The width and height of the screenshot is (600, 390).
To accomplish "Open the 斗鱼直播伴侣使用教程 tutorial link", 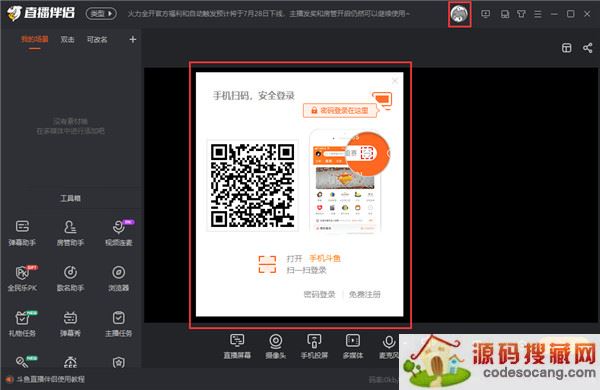I will (x=50, y=379).
